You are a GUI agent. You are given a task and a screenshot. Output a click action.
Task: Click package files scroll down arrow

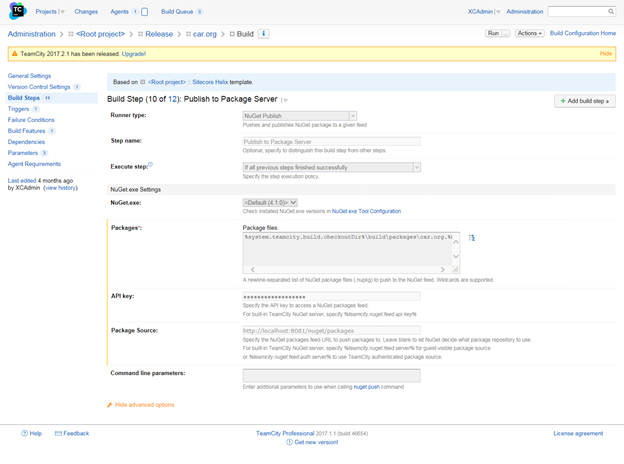pos(456,256)
